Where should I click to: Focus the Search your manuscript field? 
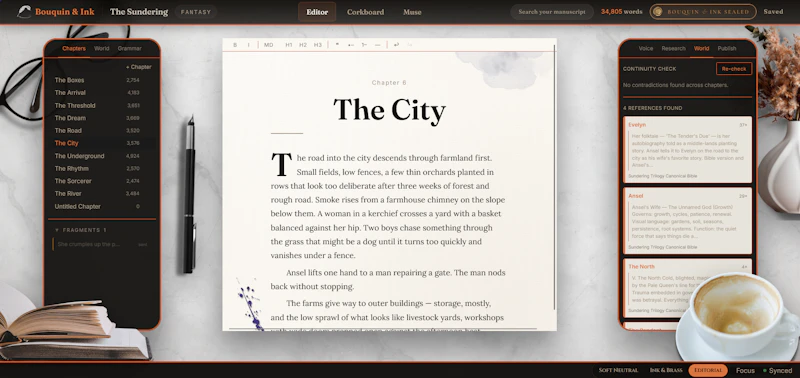coord(552,12)
